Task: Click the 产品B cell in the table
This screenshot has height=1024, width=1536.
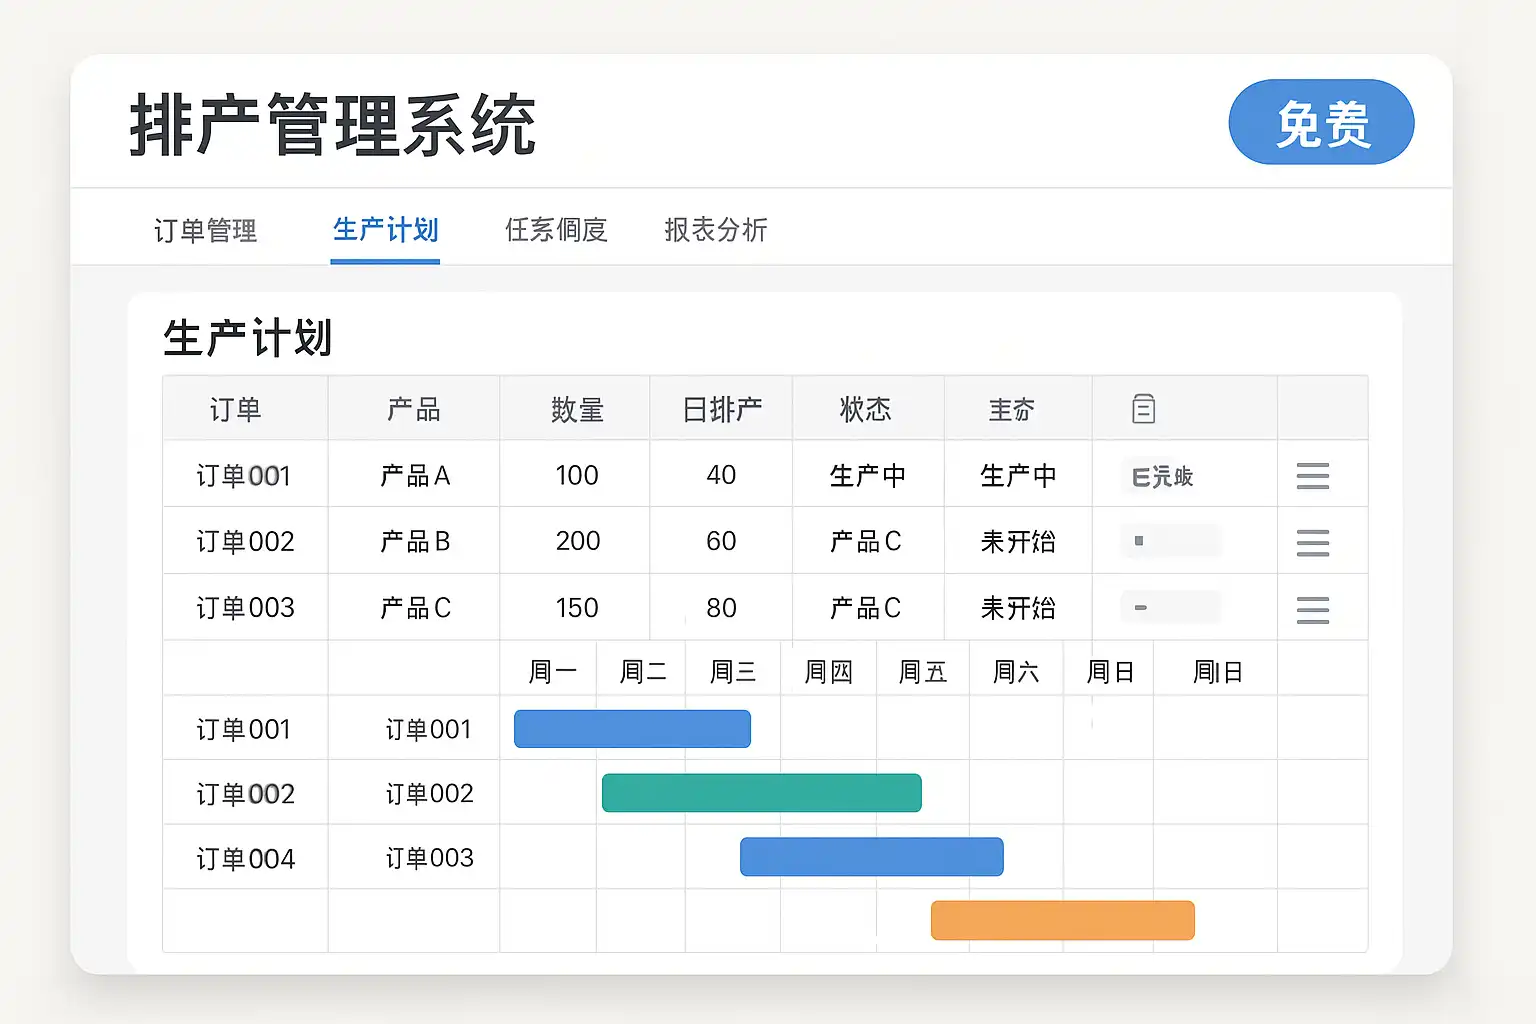Action: tap(415, 542)
